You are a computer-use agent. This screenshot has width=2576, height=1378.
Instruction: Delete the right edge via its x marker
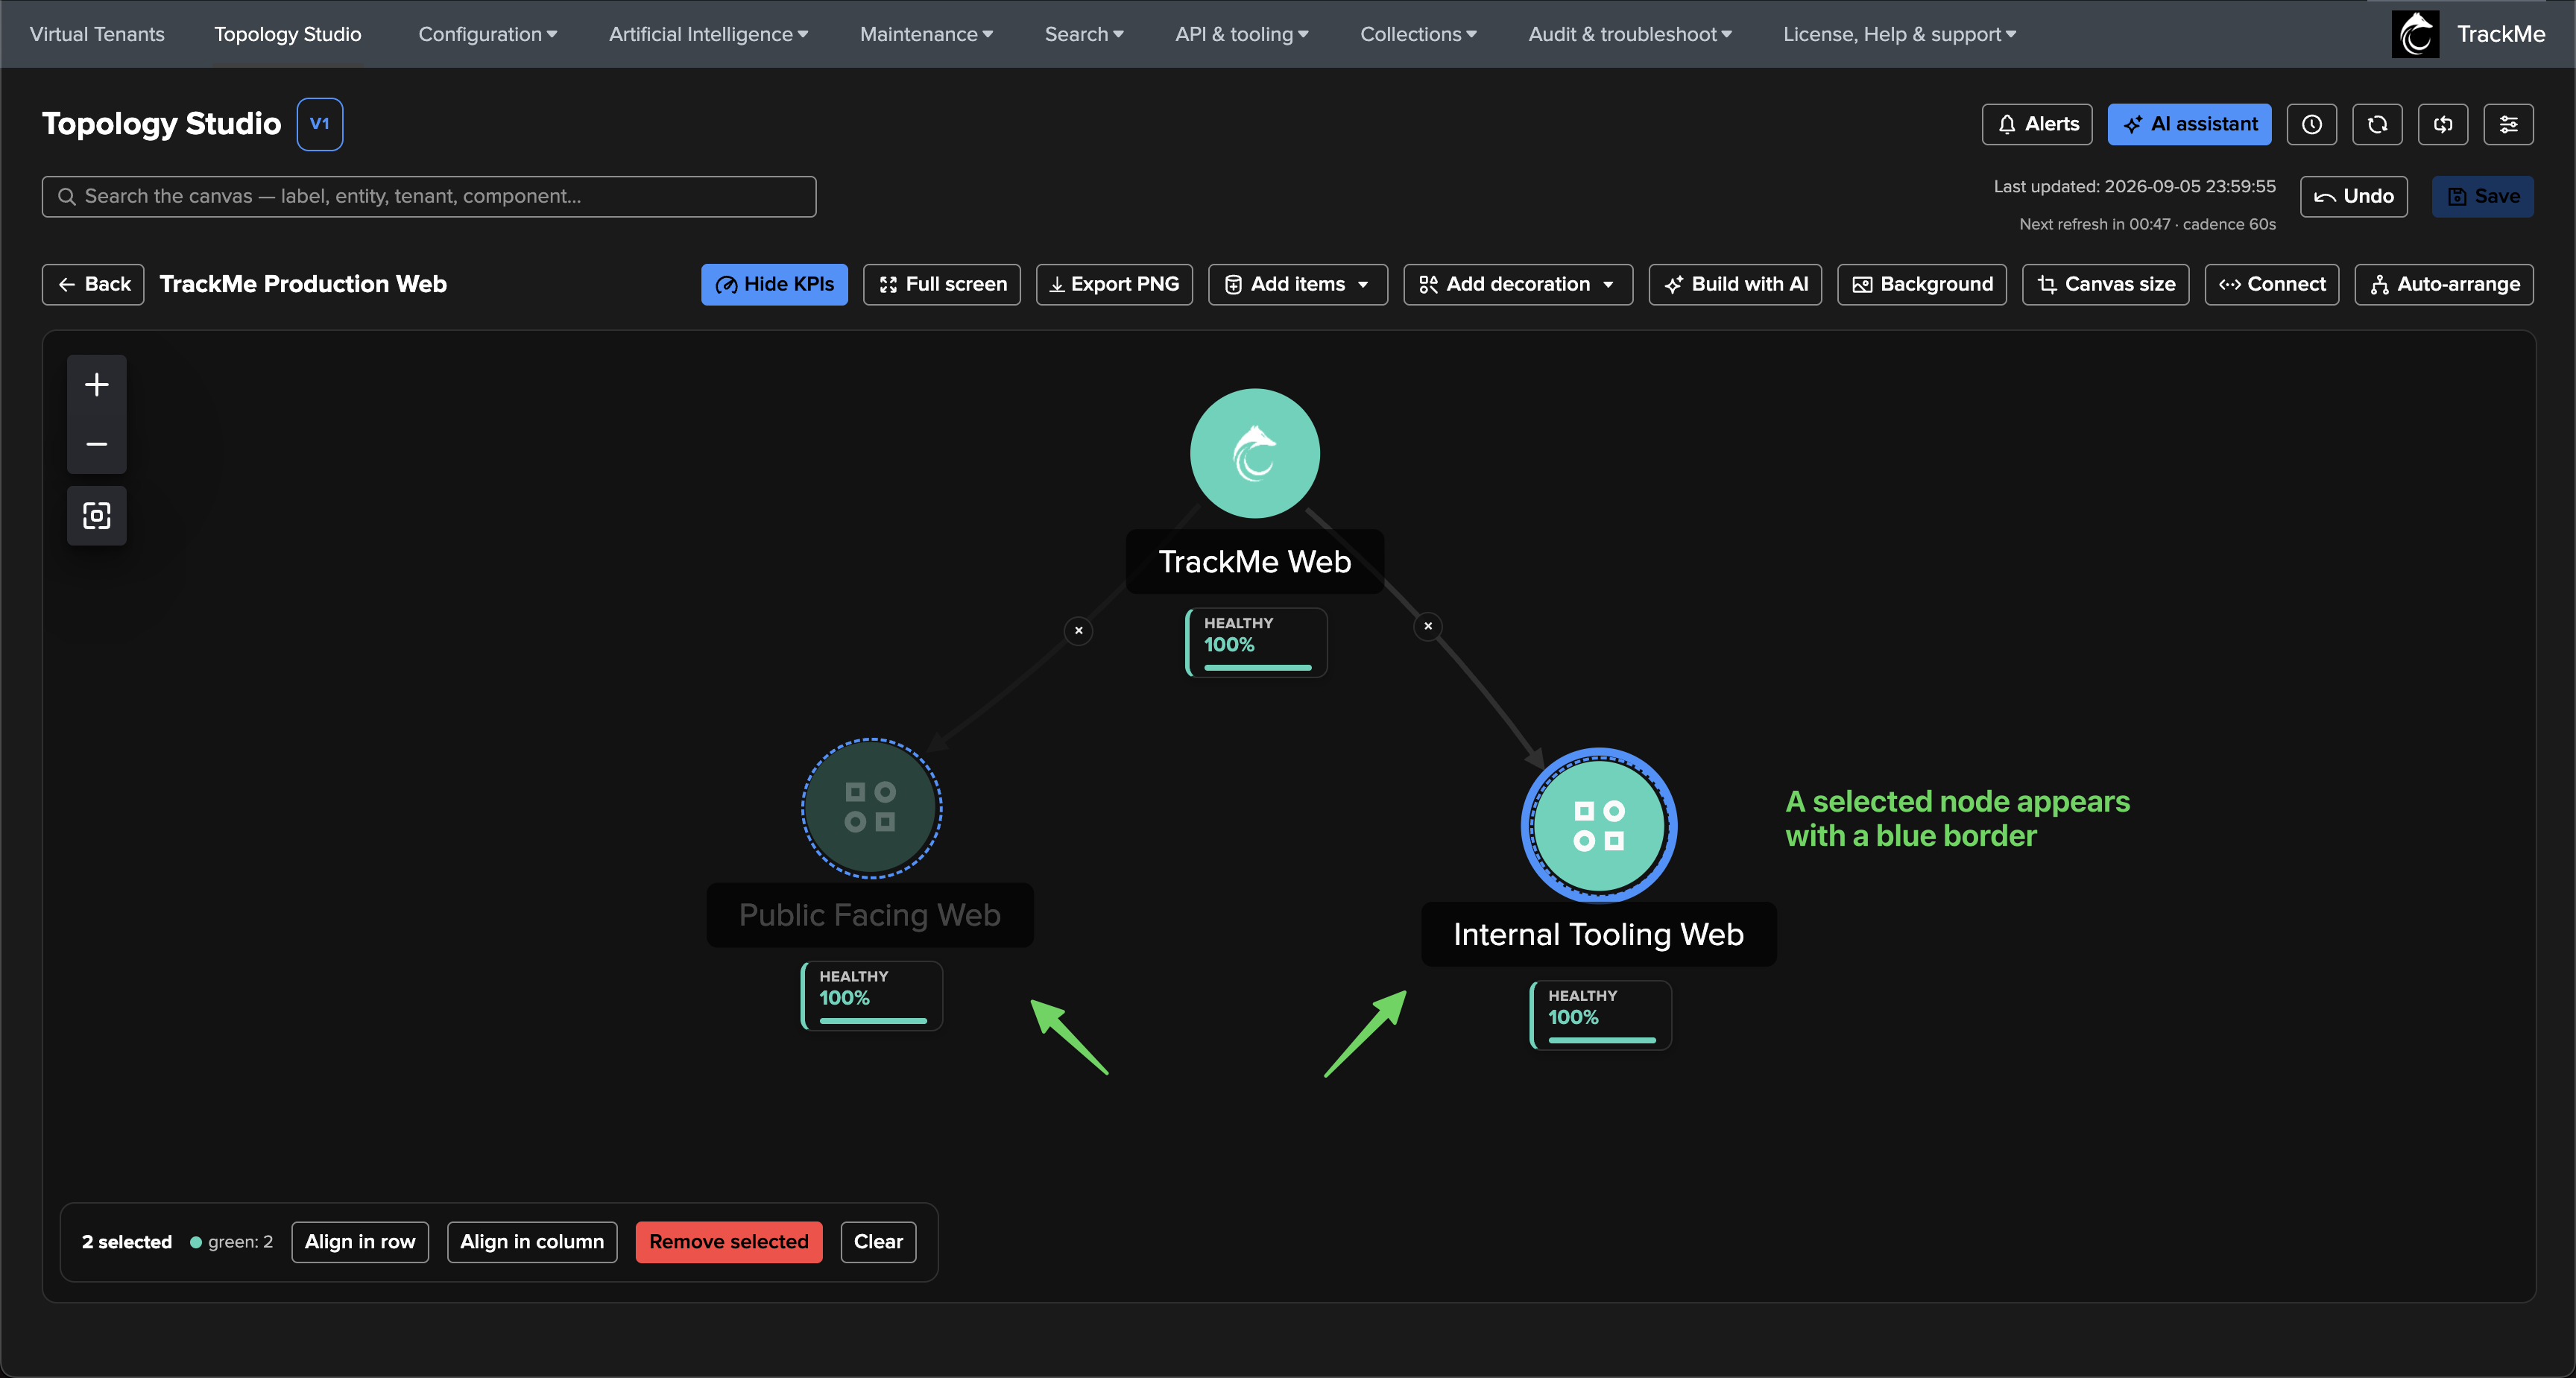(1428, 626)
